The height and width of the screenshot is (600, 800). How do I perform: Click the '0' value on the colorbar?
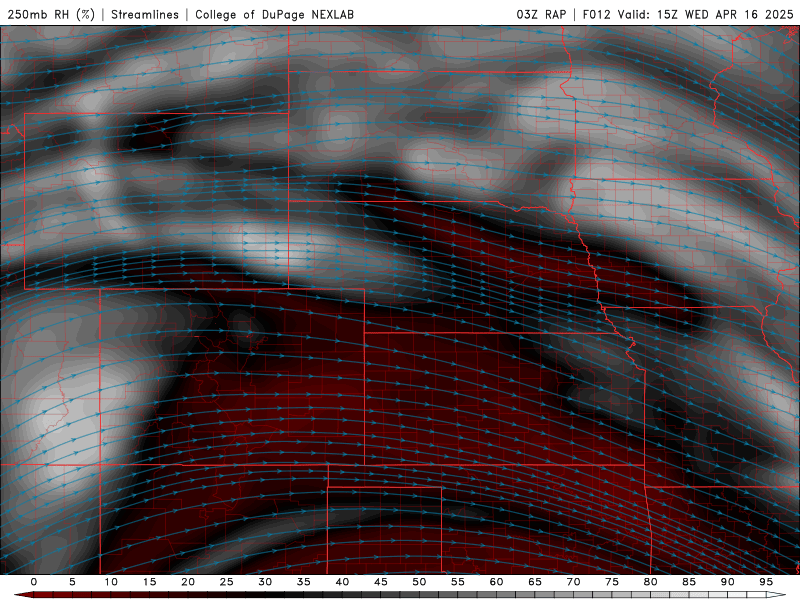34,582
